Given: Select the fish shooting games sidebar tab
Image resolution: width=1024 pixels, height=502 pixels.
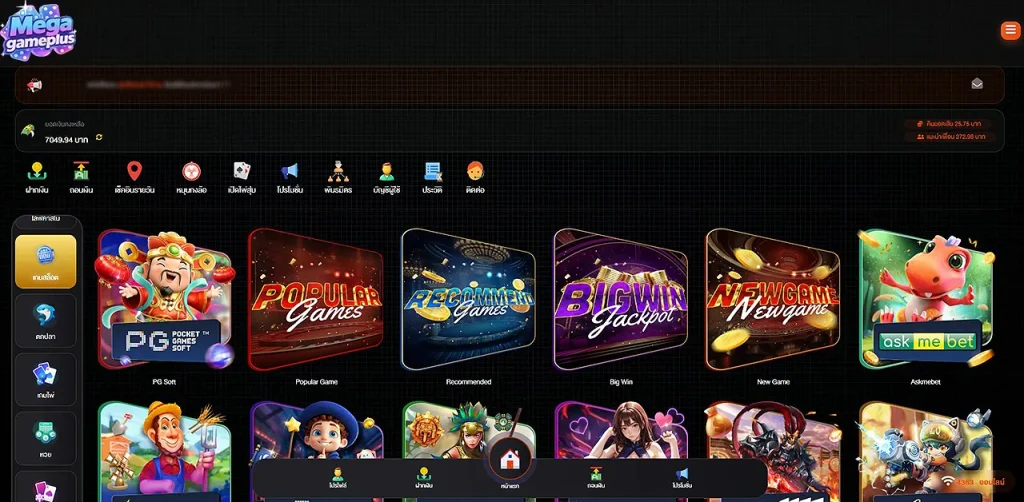Looking at the screenshot, I should (46, 320).
